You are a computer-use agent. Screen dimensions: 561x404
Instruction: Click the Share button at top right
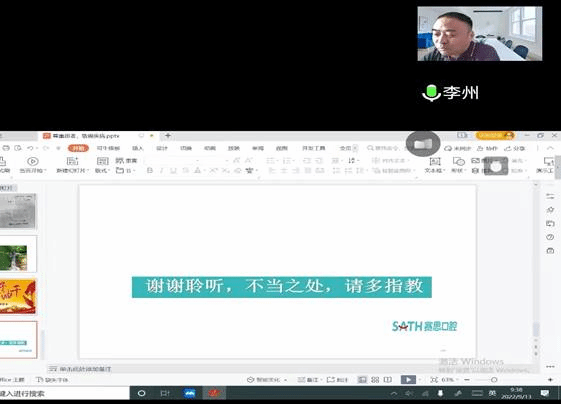tap(515, 148)
